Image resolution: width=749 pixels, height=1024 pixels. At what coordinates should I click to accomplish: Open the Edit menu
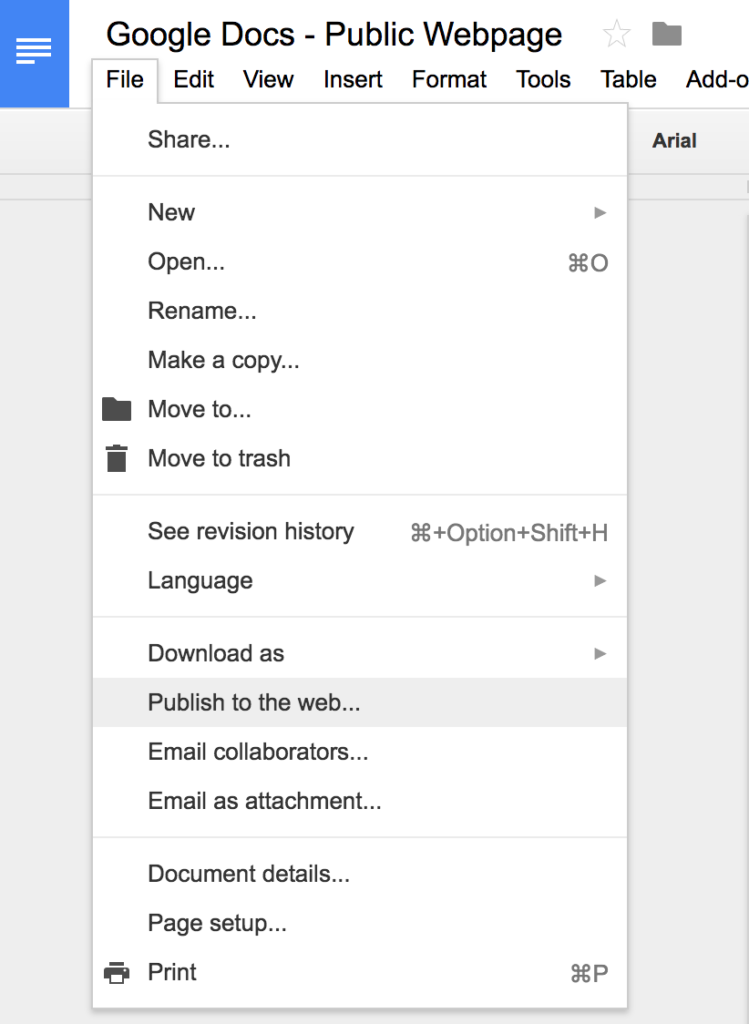click(193, 80)
